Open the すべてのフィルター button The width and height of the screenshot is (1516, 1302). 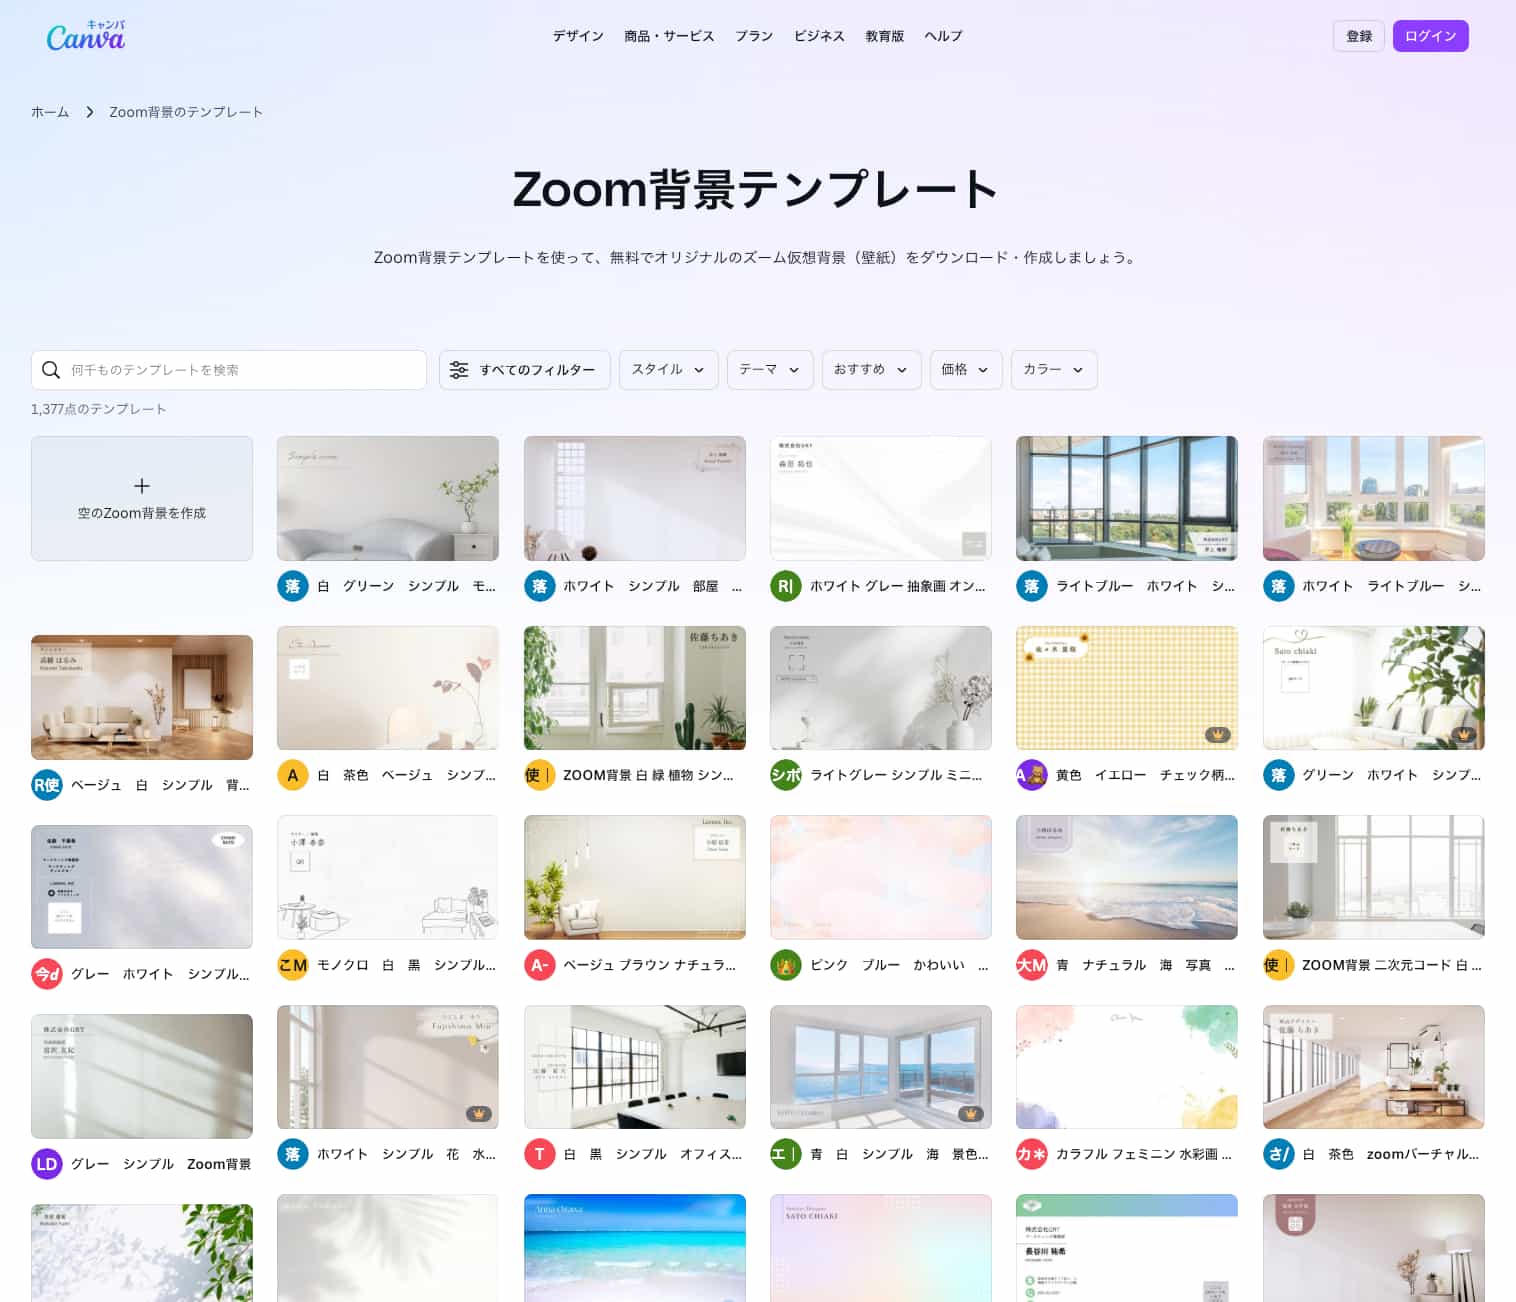524,370
